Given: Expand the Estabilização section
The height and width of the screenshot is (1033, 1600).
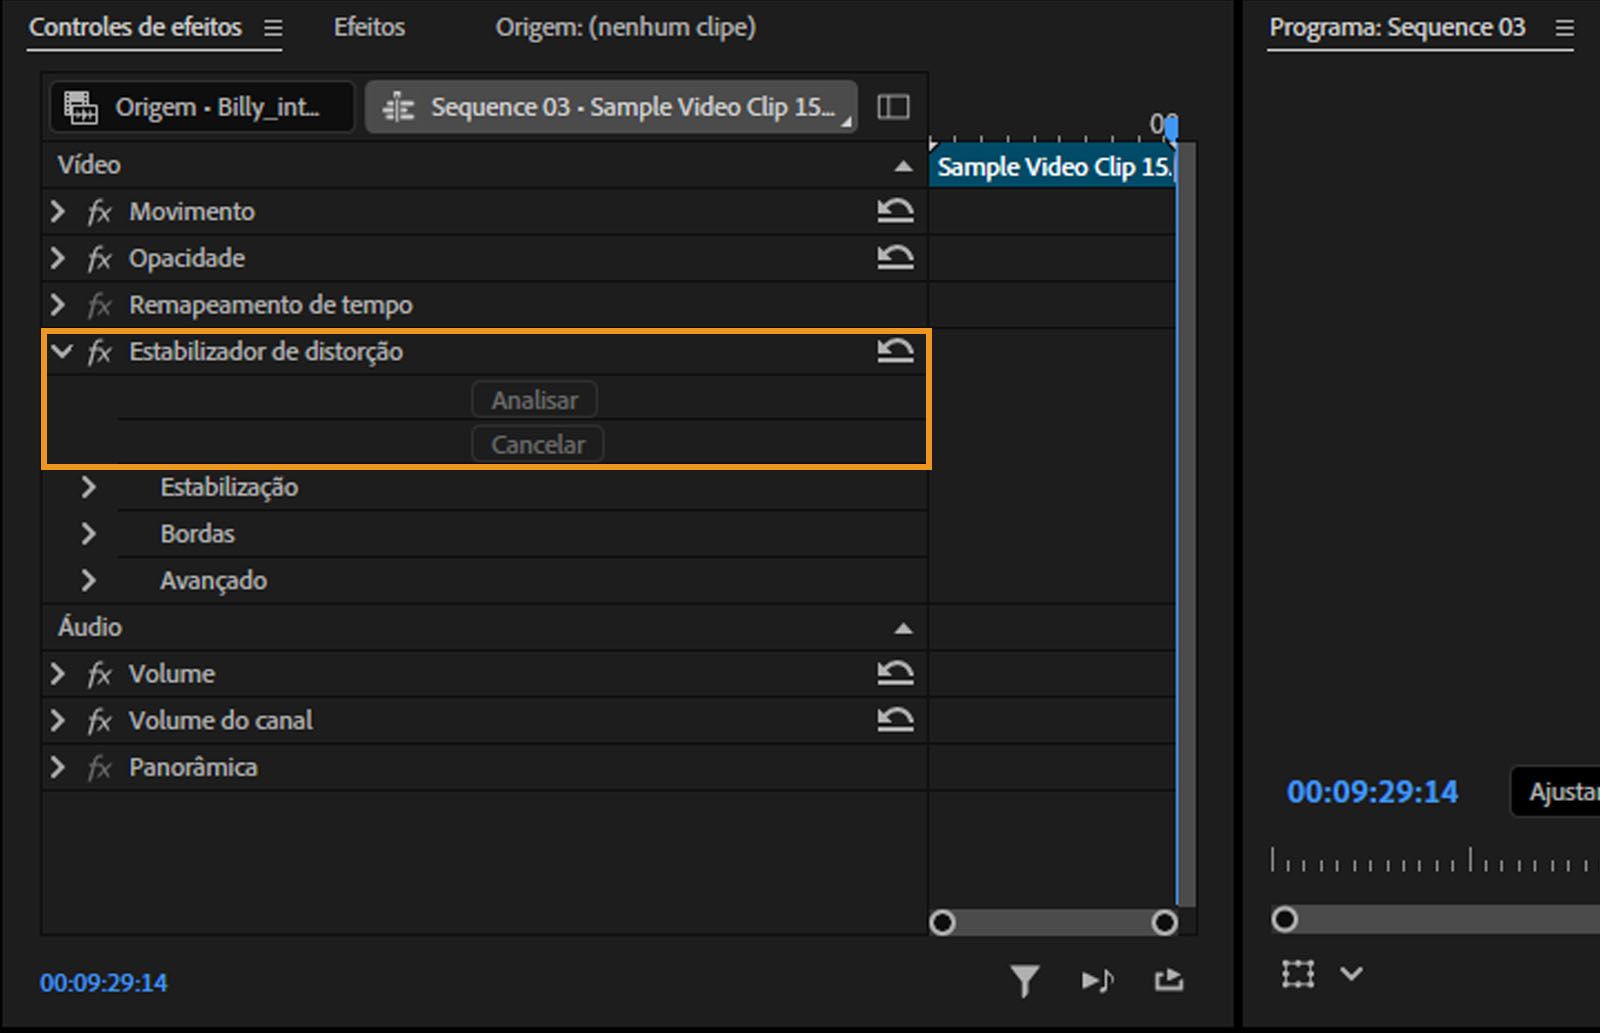Looking at the screenshot, I should click(x=89, y=487).
